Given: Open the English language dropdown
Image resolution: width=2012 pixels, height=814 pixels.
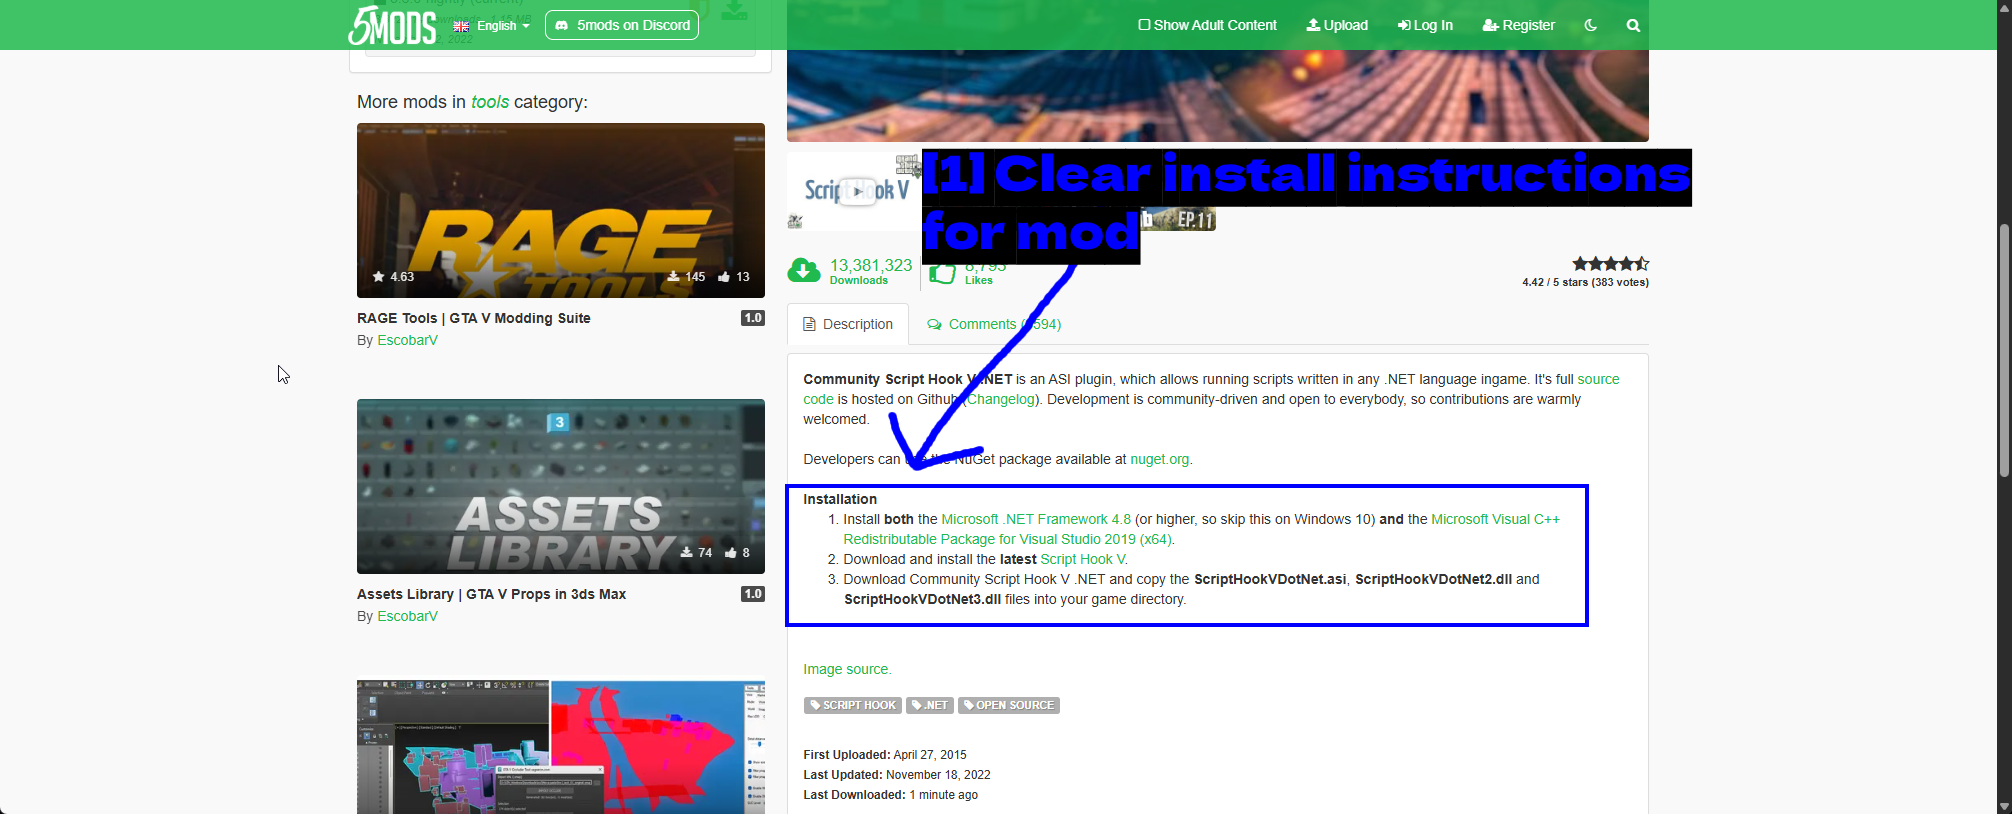Looking at the screenshot, I should click(491, 25).
